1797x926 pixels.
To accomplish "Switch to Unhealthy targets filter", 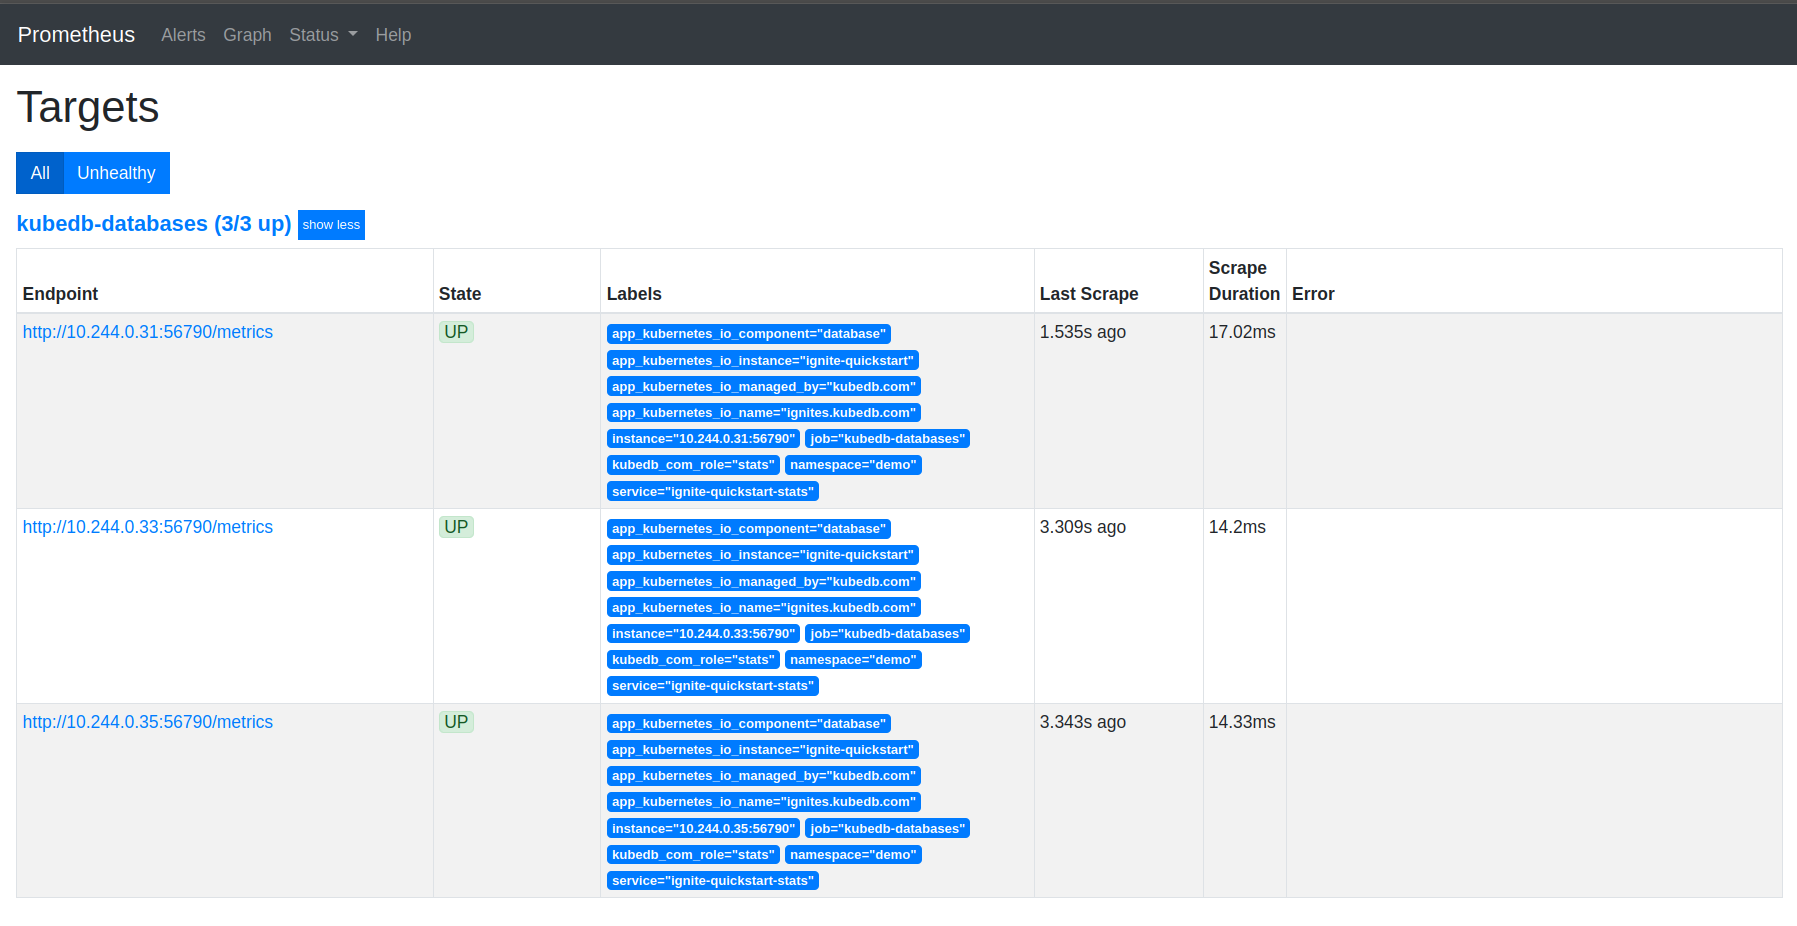I will [116, 173].
